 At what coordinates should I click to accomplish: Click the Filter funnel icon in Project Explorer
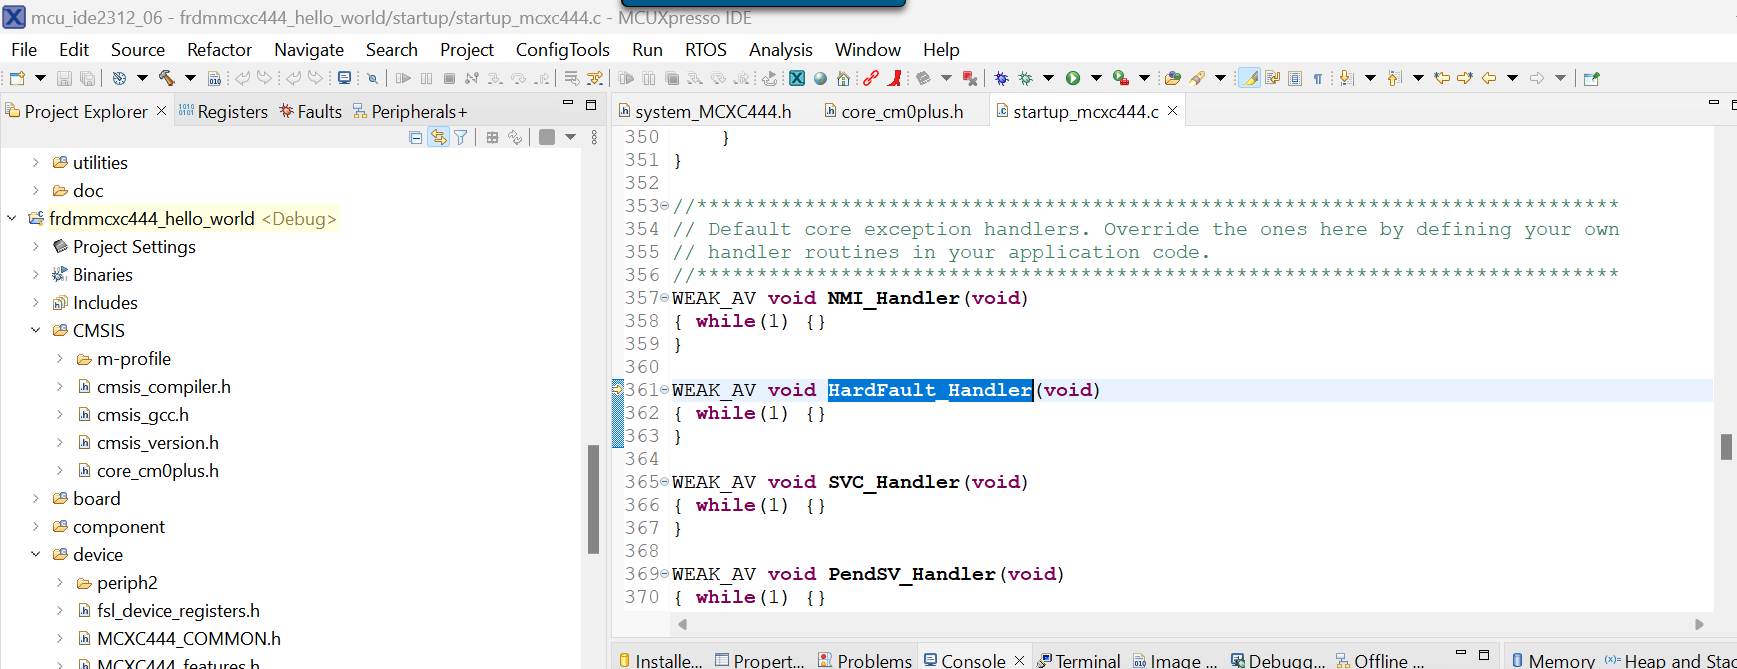click(461, 137)
